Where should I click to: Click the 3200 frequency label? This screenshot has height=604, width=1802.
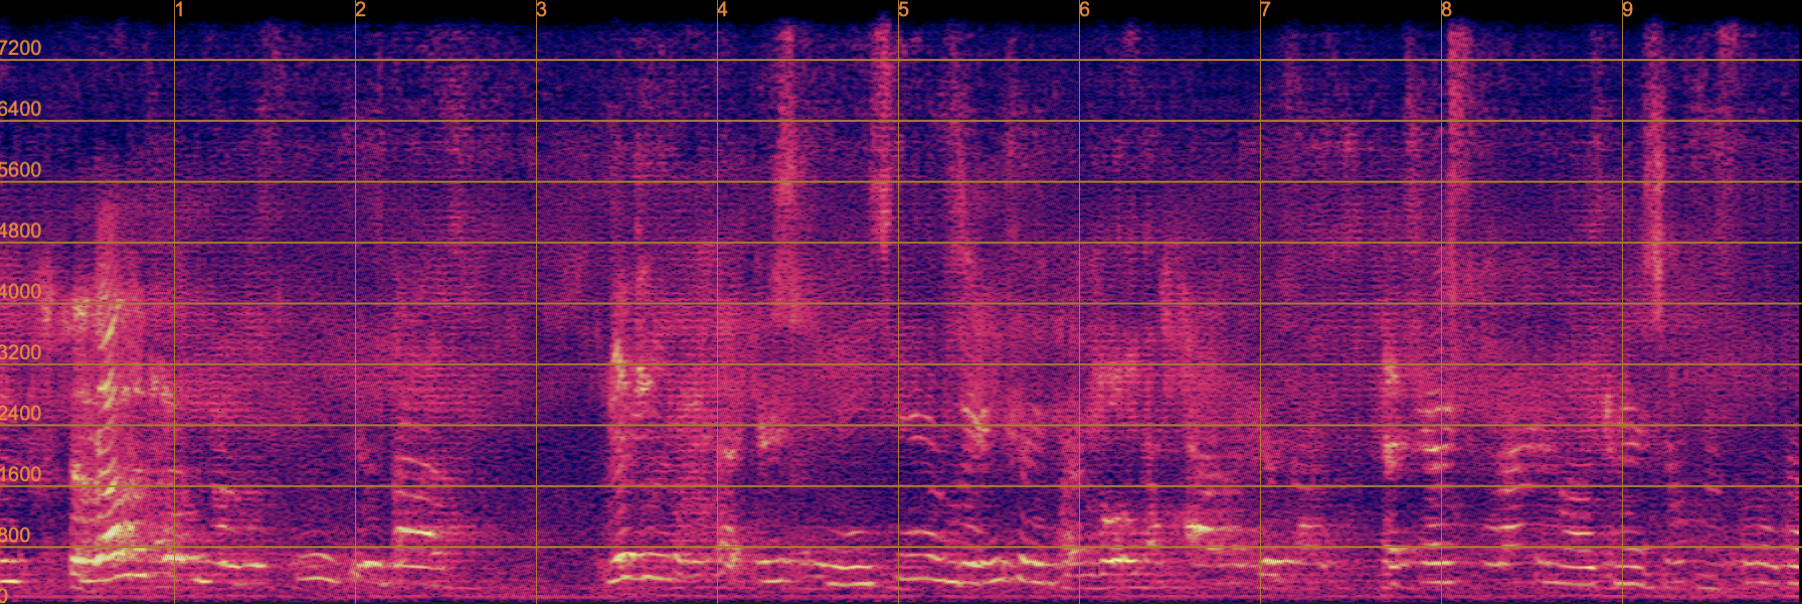coord(21,353)
